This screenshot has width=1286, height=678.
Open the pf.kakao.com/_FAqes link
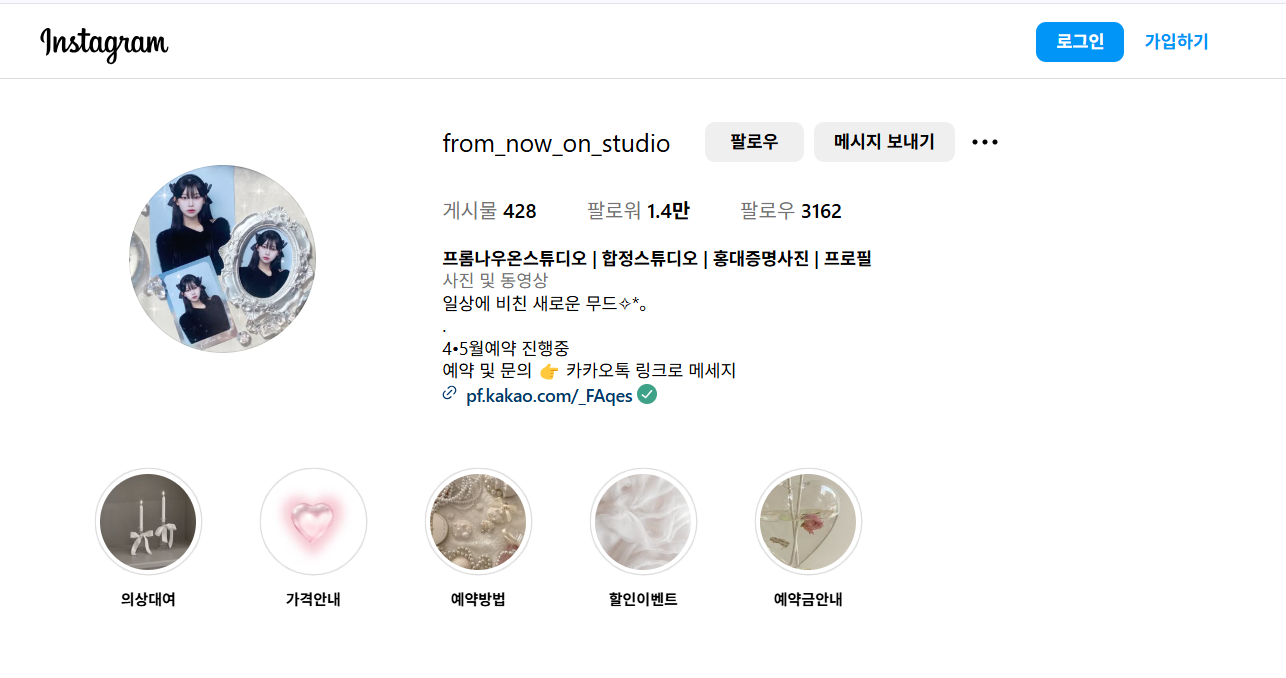point(552,395)
